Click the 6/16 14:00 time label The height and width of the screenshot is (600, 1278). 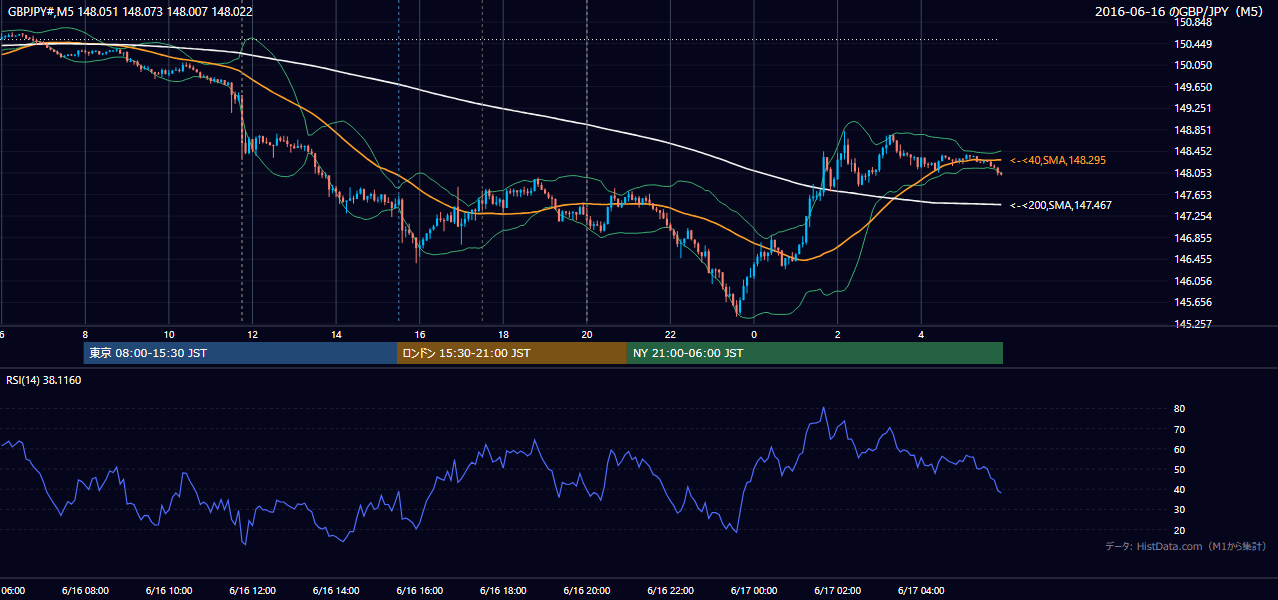pyautogui.click(x=336, y=590)
